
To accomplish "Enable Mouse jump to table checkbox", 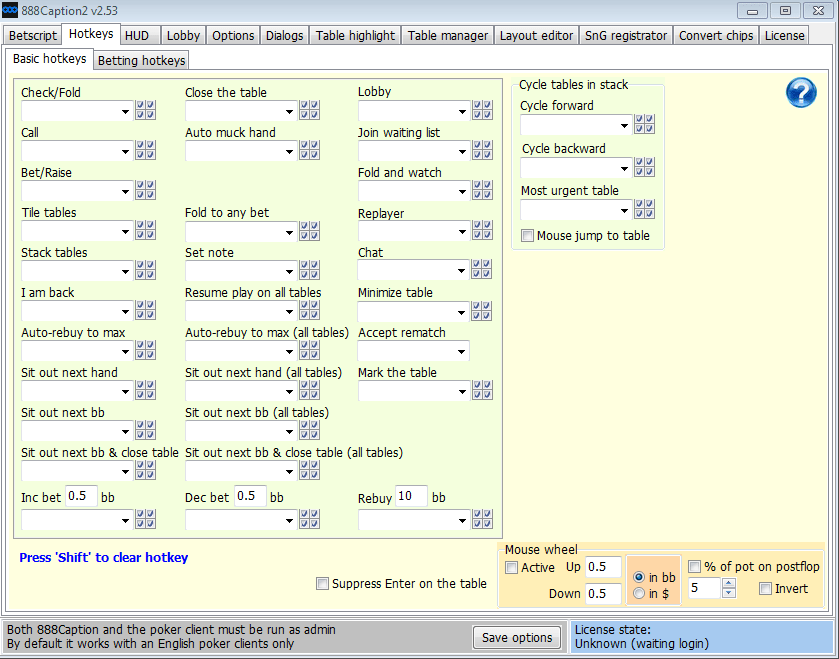I will point(528,236).
